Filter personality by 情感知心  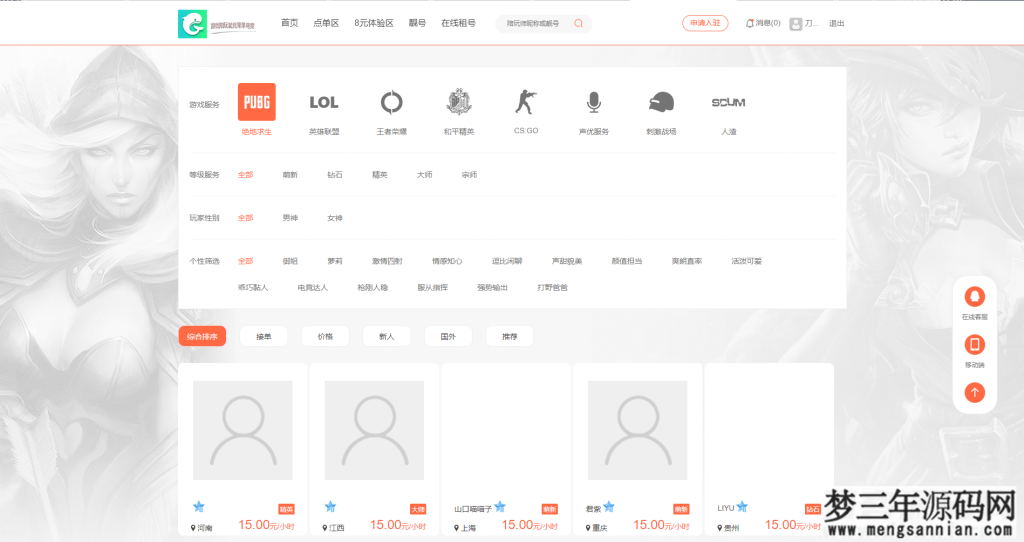tap(447, 261)
